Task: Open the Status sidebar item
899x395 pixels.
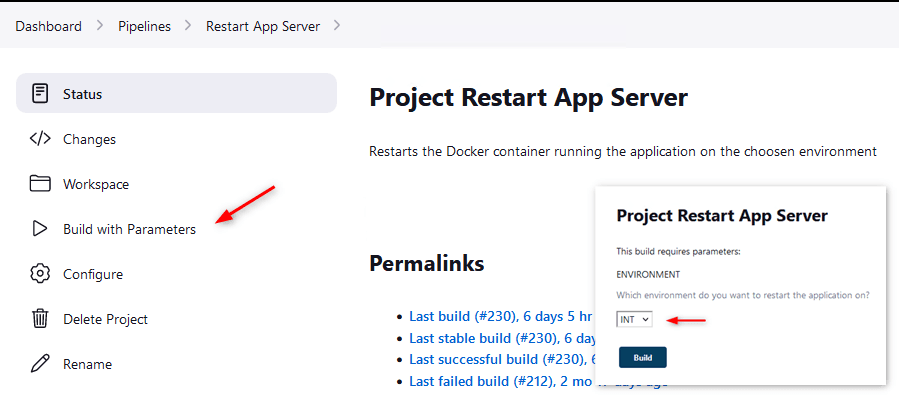Action: point(177,93)
